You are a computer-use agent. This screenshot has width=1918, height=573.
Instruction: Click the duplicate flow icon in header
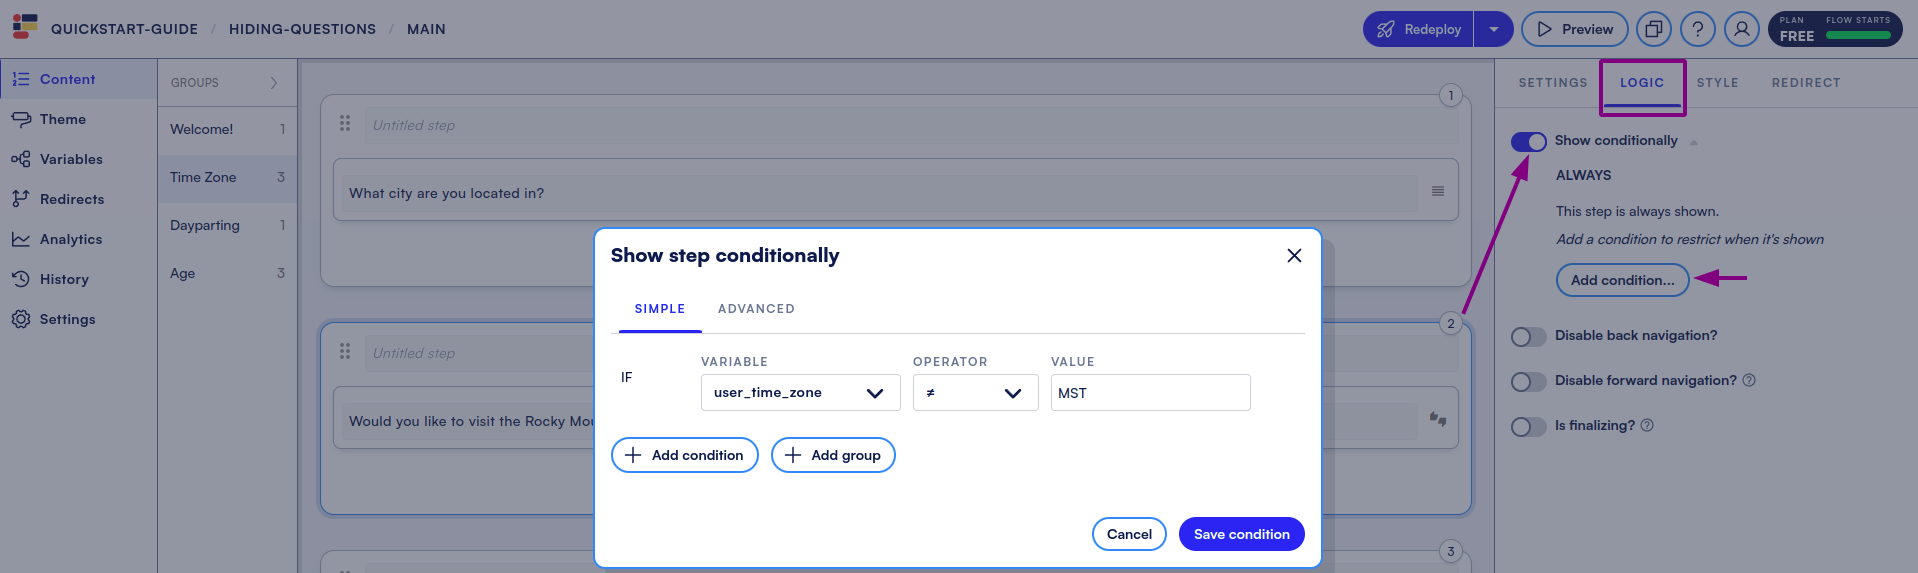coord(1653,29)
